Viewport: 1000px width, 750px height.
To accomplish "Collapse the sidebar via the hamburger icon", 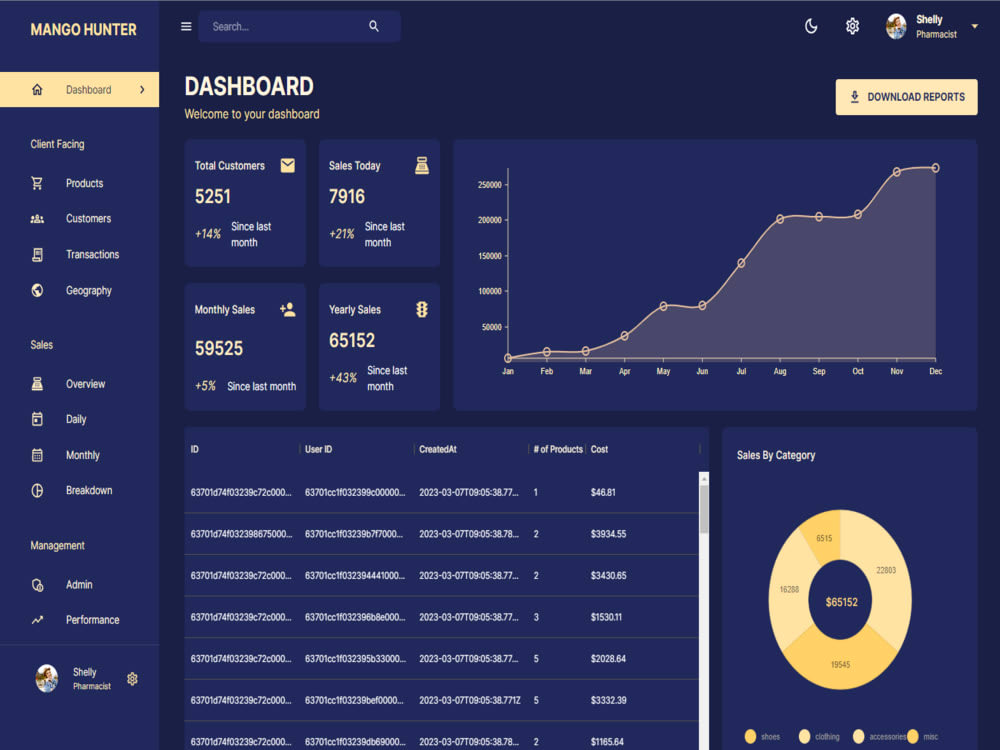I will [x=185, y=26].
